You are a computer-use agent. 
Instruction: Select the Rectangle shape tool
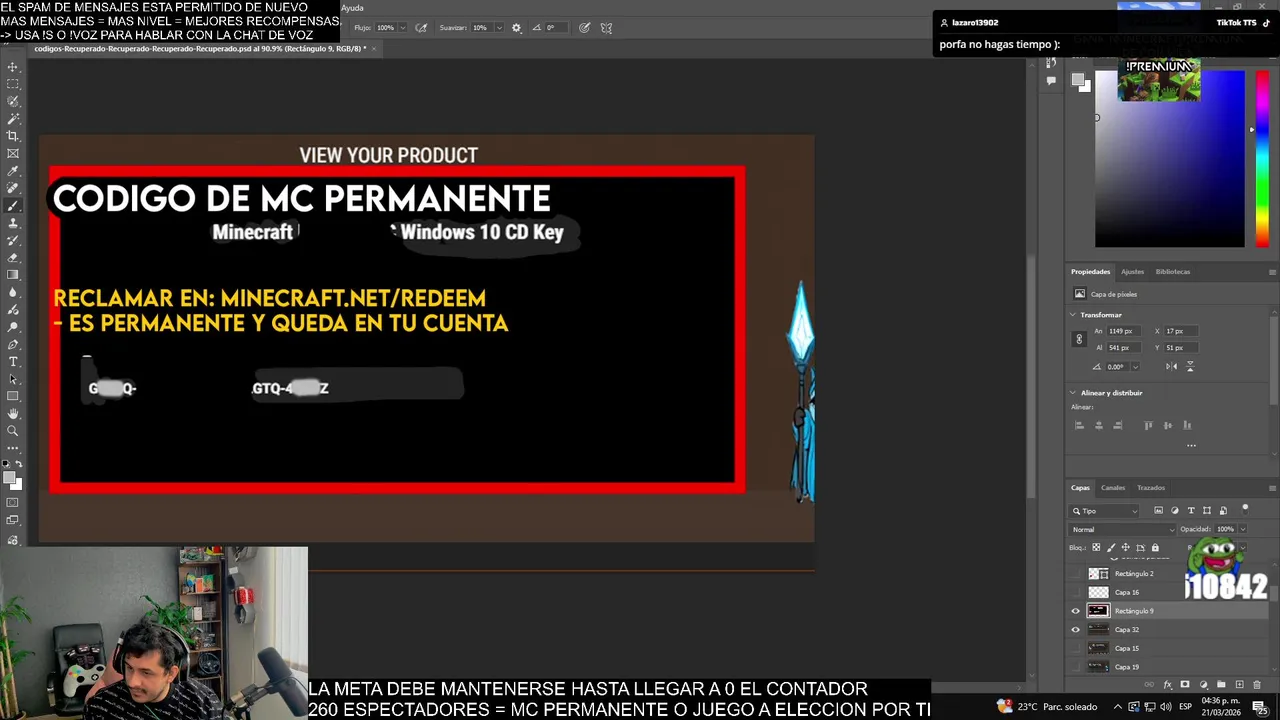(x=13, y=396)
